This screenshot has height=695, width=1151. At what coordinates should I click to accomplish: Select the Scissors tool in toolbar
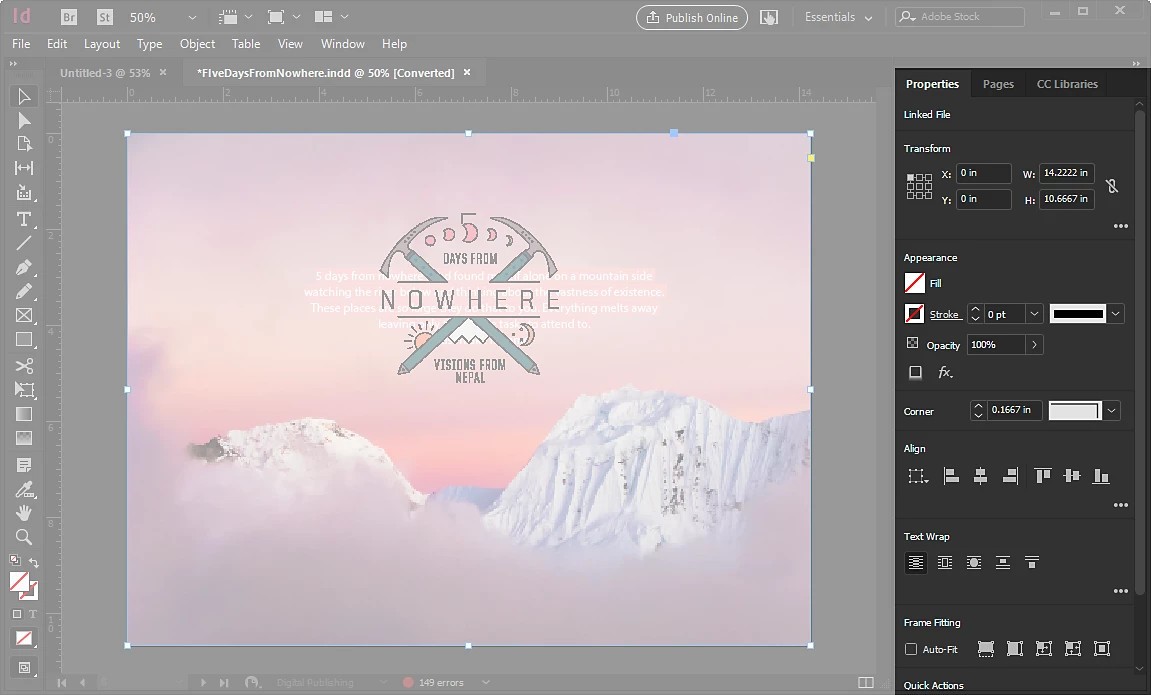(23, 365)
